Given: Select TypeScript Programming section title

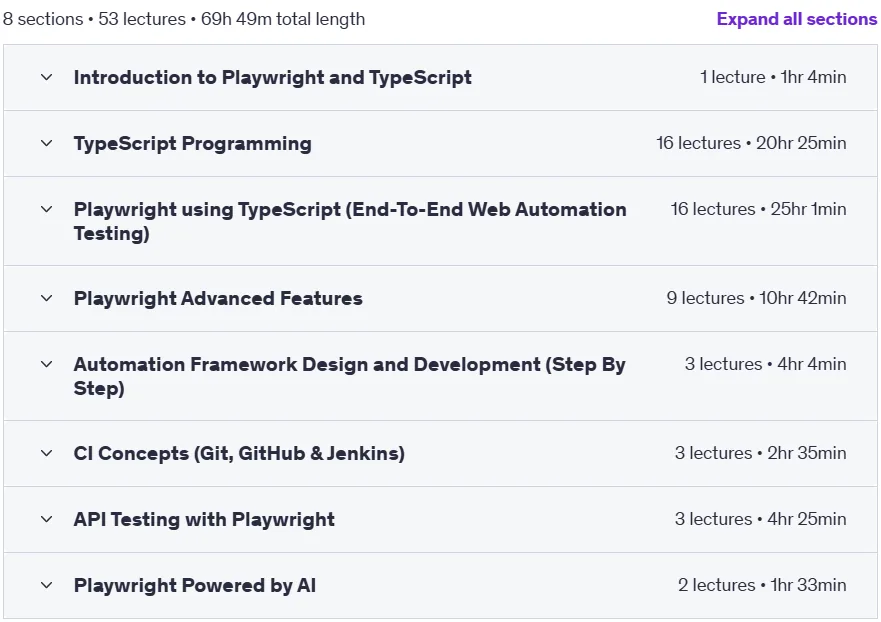Looking at the screenshot, I should 193,144.
